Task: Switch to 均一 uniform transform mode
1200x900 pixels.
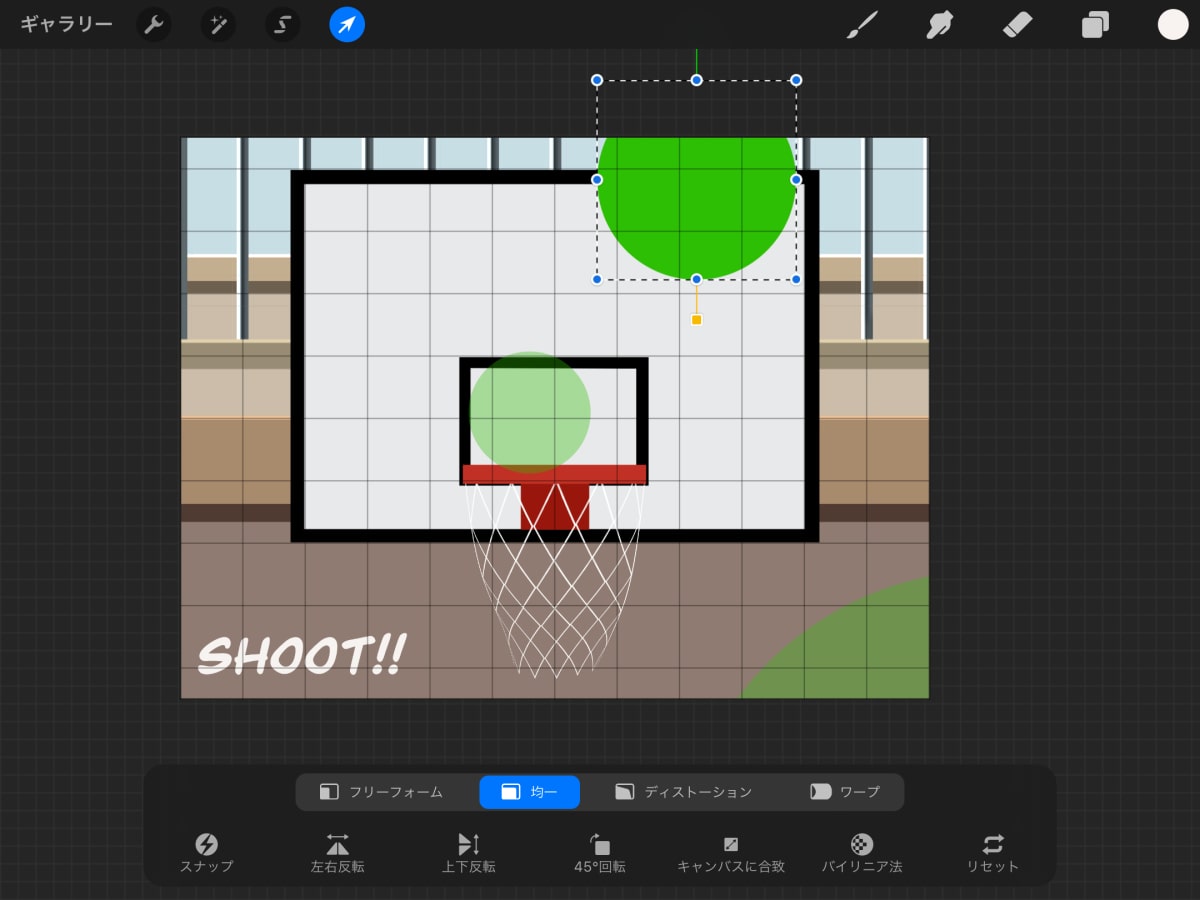Action: coord(529,792)
